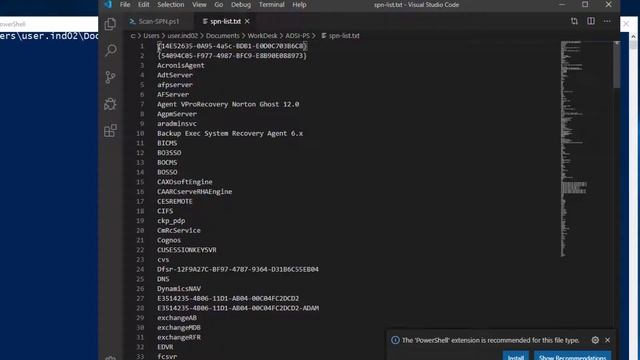Click the 'Agent VProRecovery Norton Ghost 12.0' line
640x360 pixels.
[228, 104]
